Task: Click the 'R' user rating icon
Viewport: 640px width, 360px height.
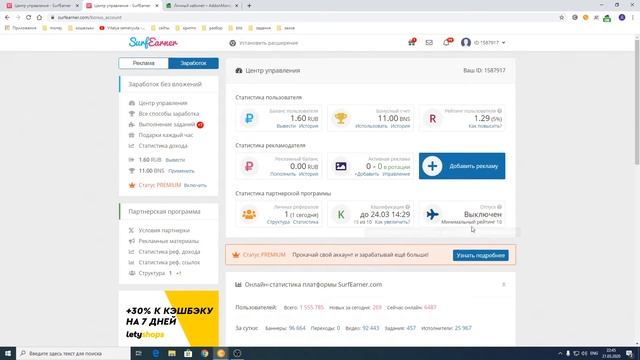Action: click(x=433, y=118)
